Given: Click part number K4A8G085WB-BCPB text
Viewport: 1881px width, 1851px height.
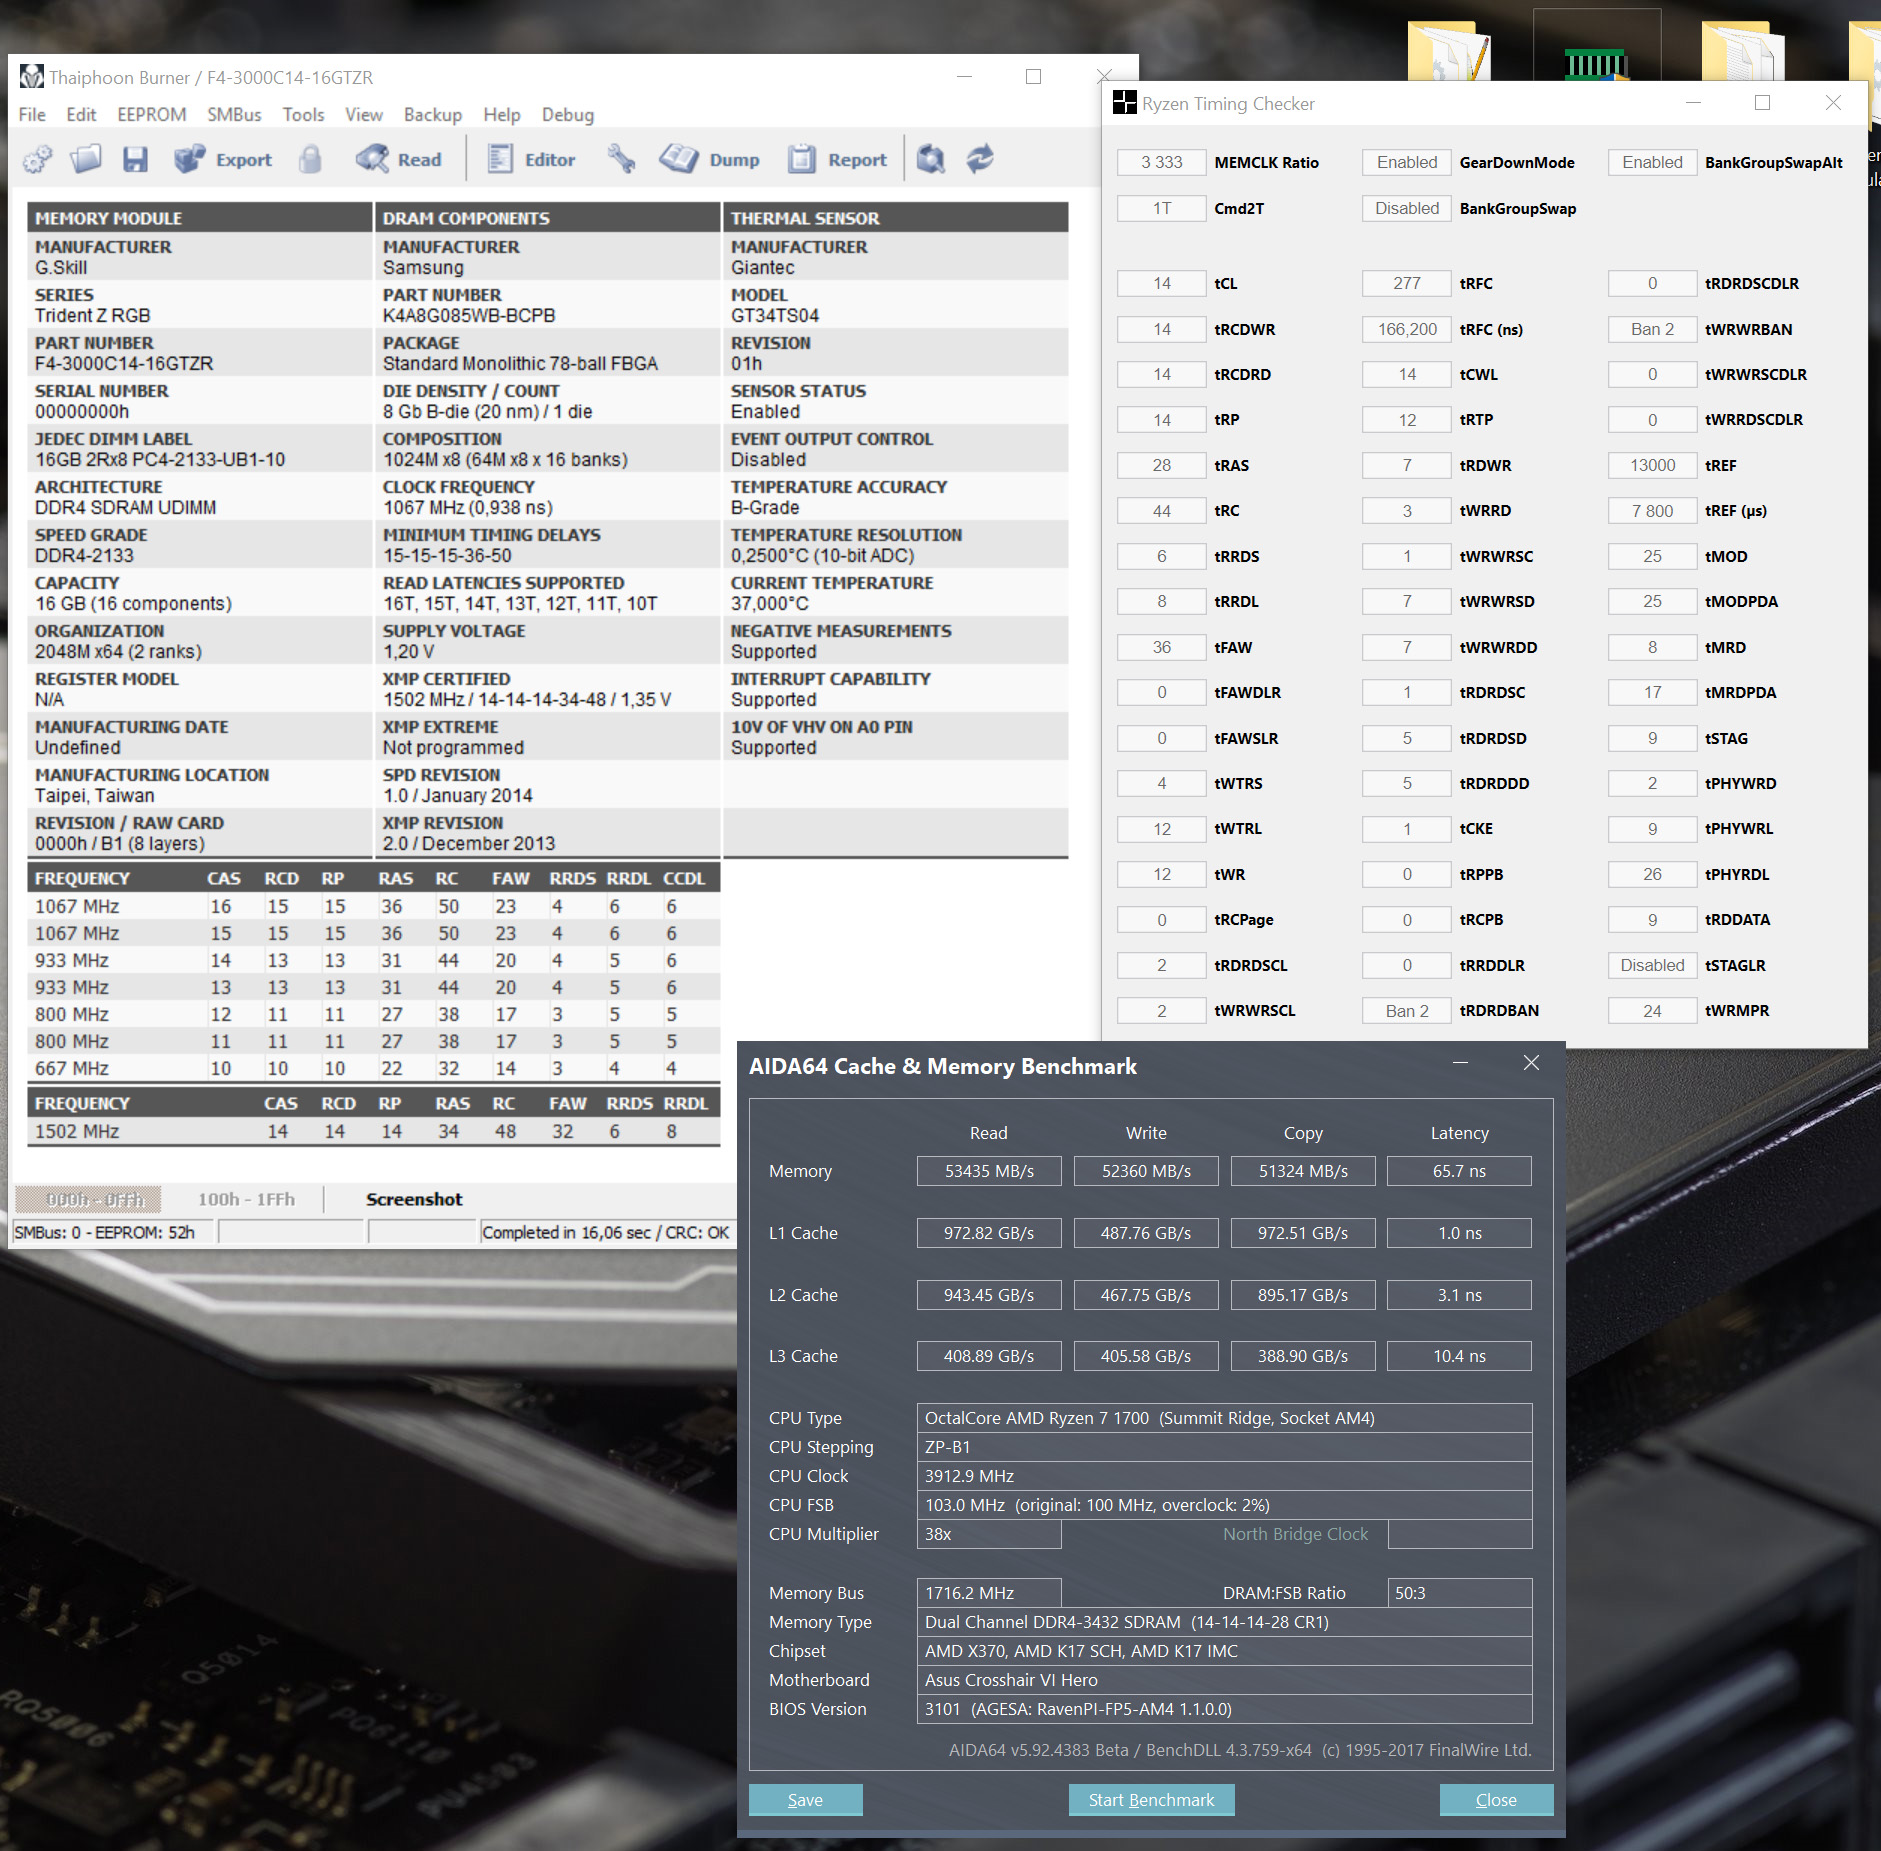Looking at the screenshot, I should point(469,315).
